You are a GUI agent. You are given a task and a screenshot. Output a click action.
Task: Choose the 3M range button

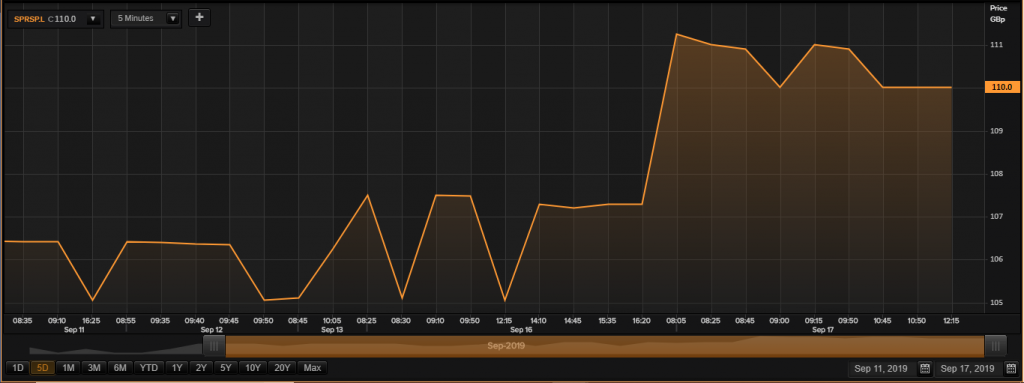pos(94,368)
